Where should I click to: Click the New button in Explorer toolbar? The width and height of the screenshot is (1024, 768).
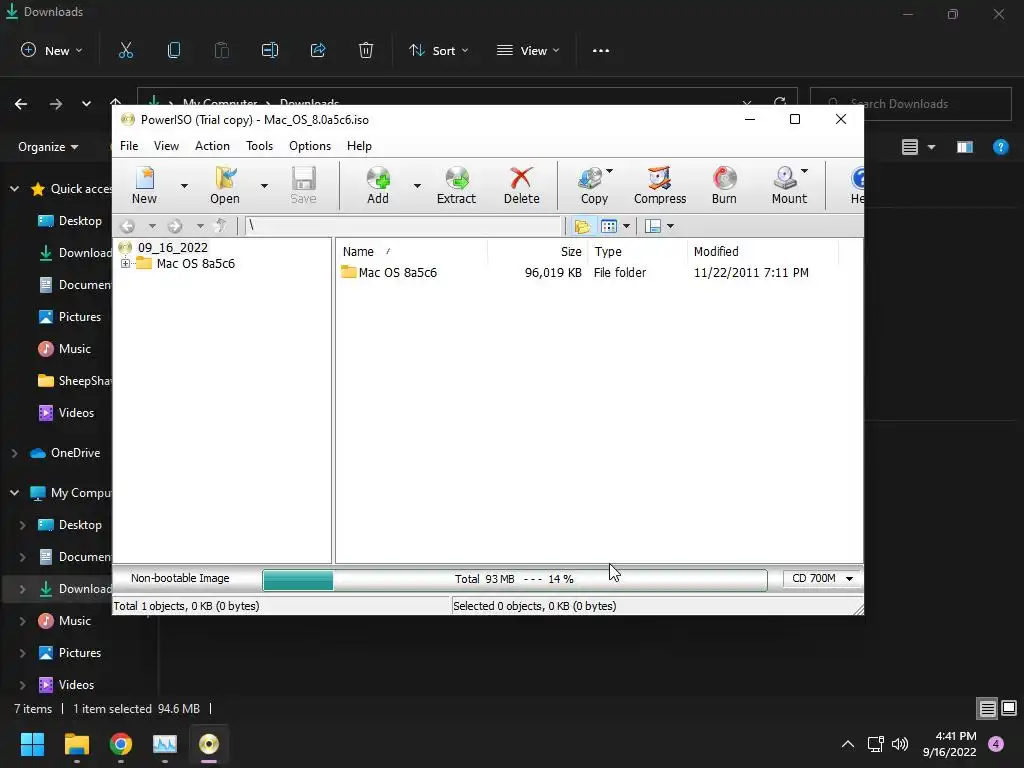(x=52, y=50)
